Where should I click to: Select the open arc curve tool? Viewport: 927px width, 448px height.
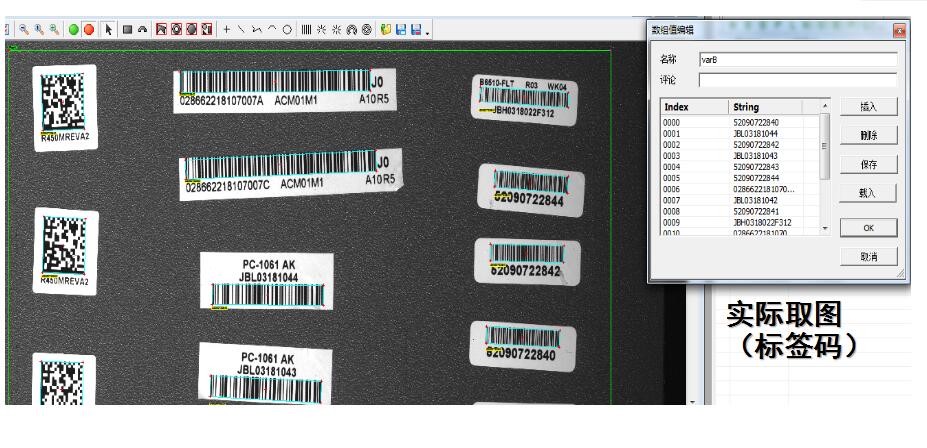[272, 29]
